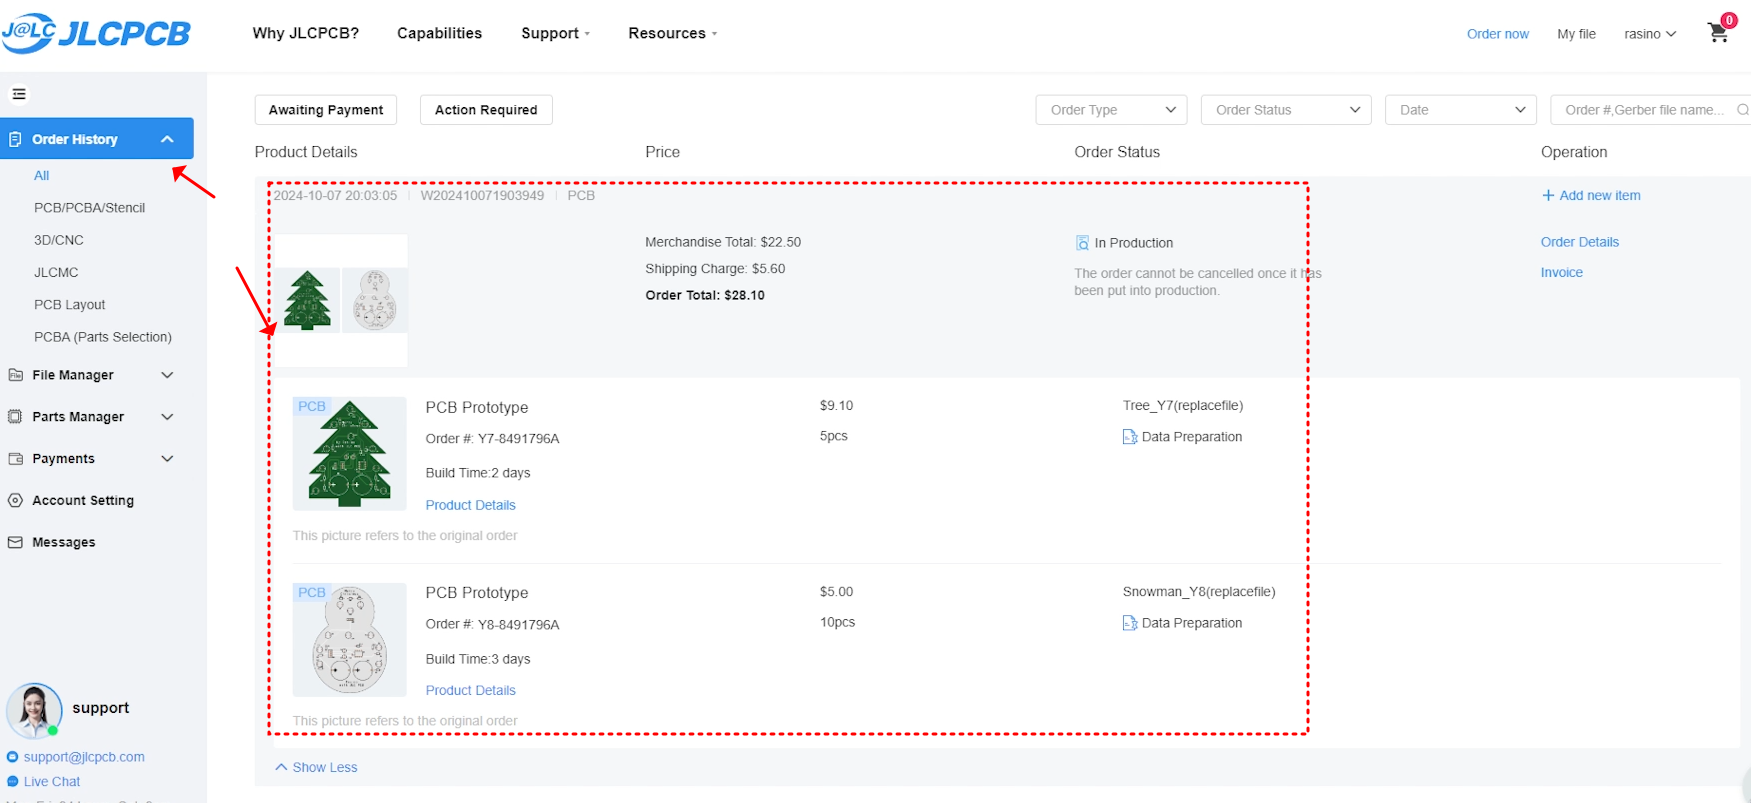Open the Messages menu label
1751x803 pixels.
(x=64, y=542)
